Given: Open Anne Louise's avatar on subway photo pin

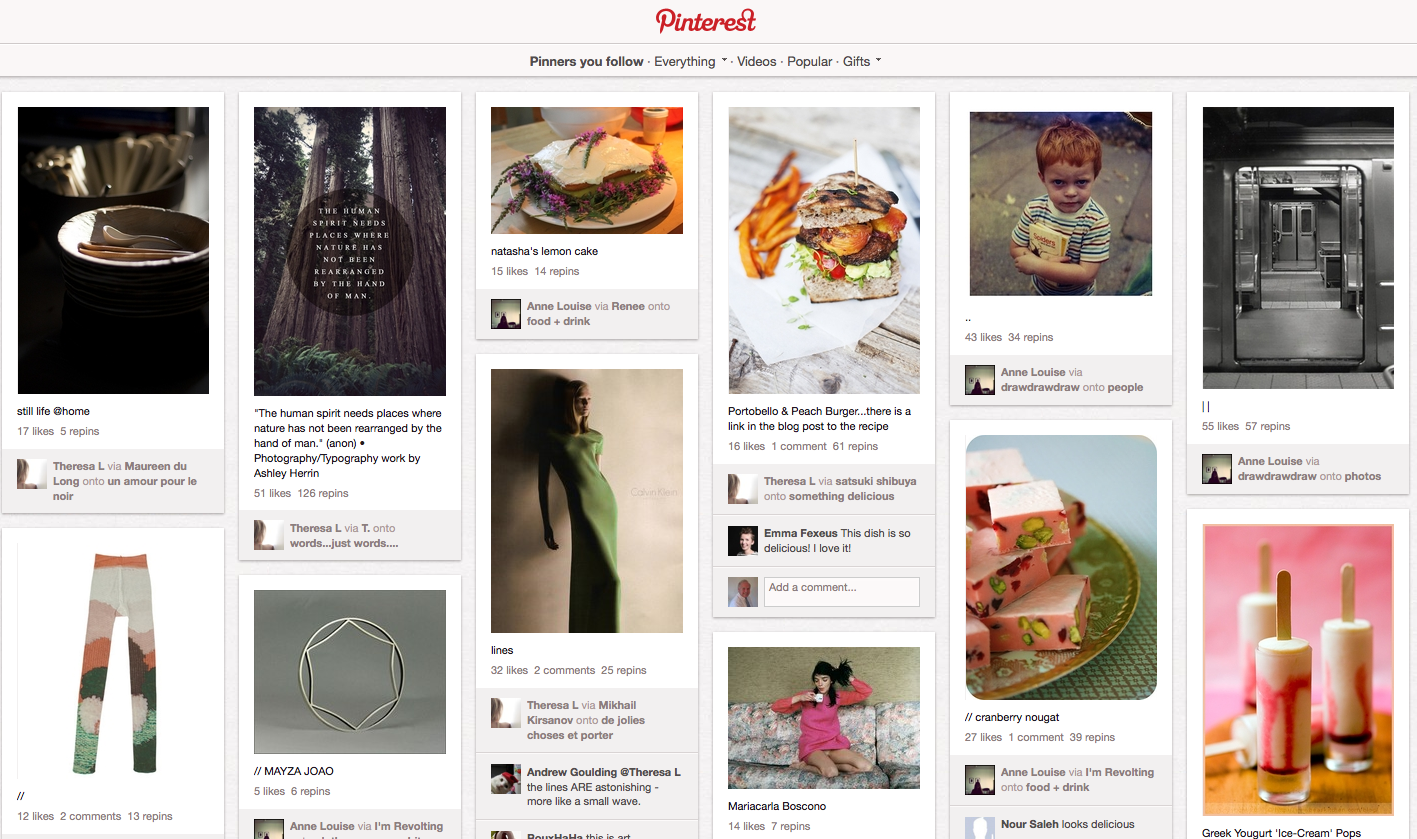Looking at the screenshot, I should point(1217,469).
